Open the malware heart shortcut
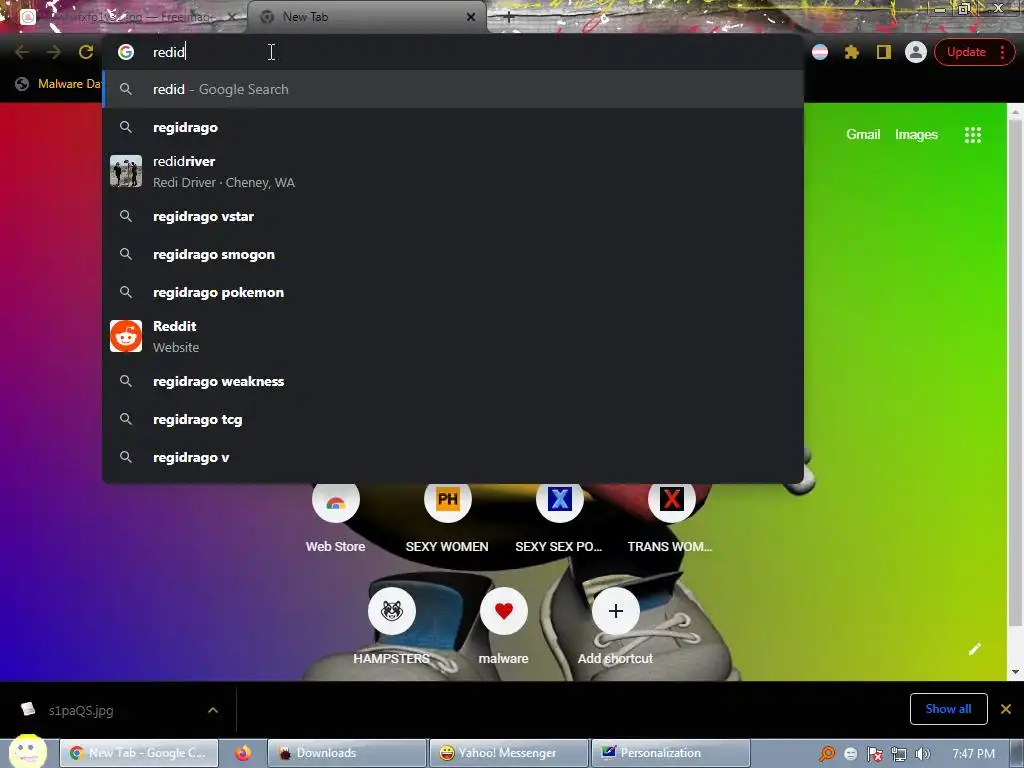 (x=504, y=627)
